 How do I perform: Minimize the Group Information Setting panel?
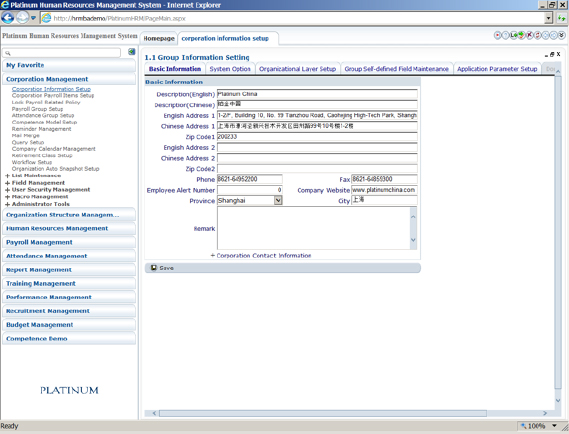tap(546, 55)
